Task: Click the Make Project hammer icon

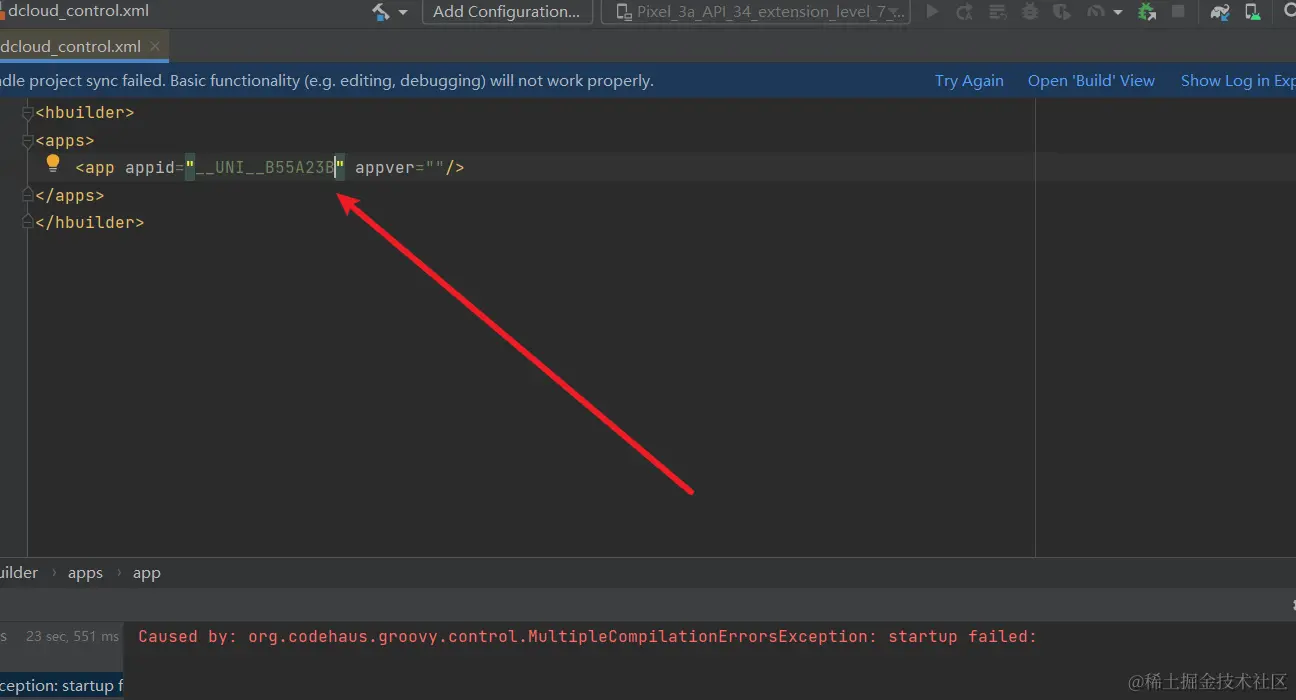Action: (x=381, y=12)
